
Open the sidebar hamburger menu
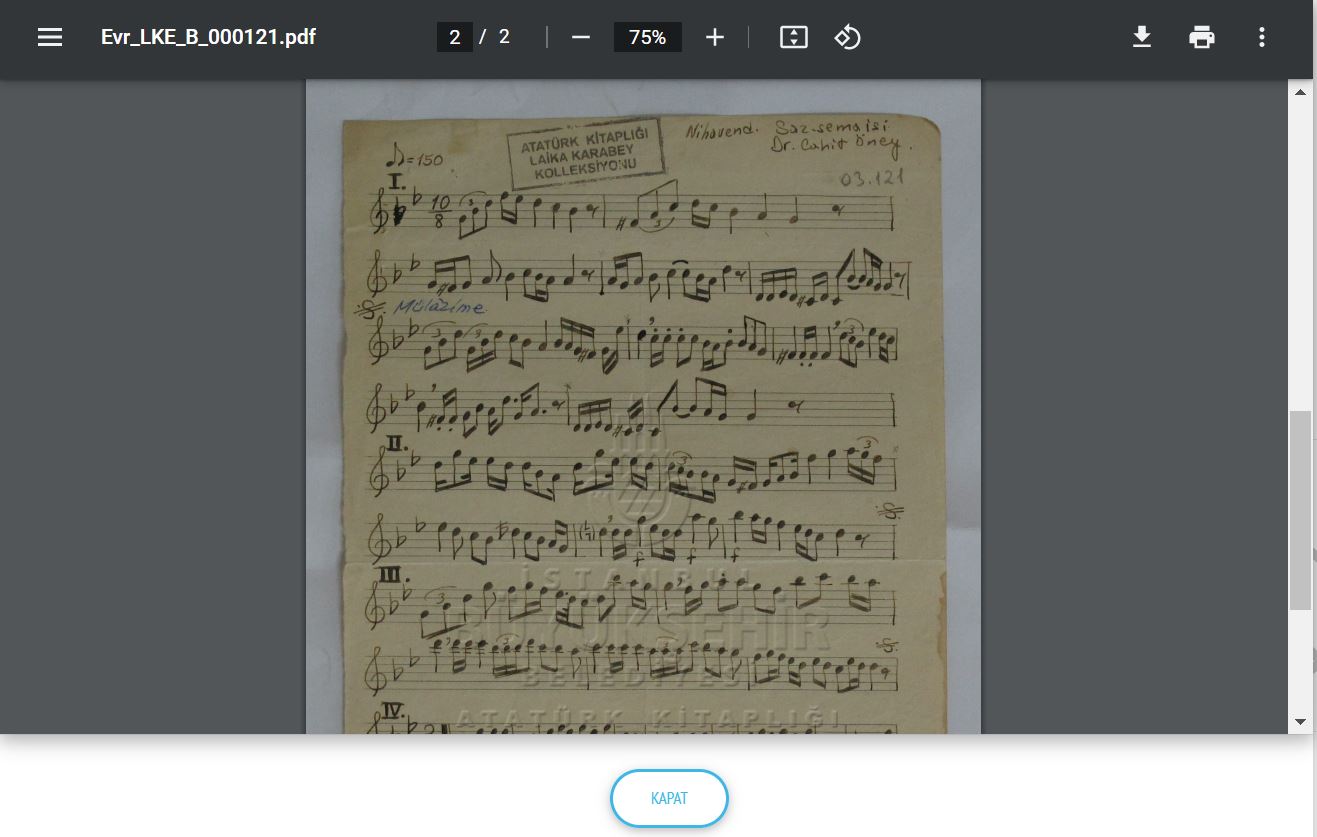click(x=50, y=38)
